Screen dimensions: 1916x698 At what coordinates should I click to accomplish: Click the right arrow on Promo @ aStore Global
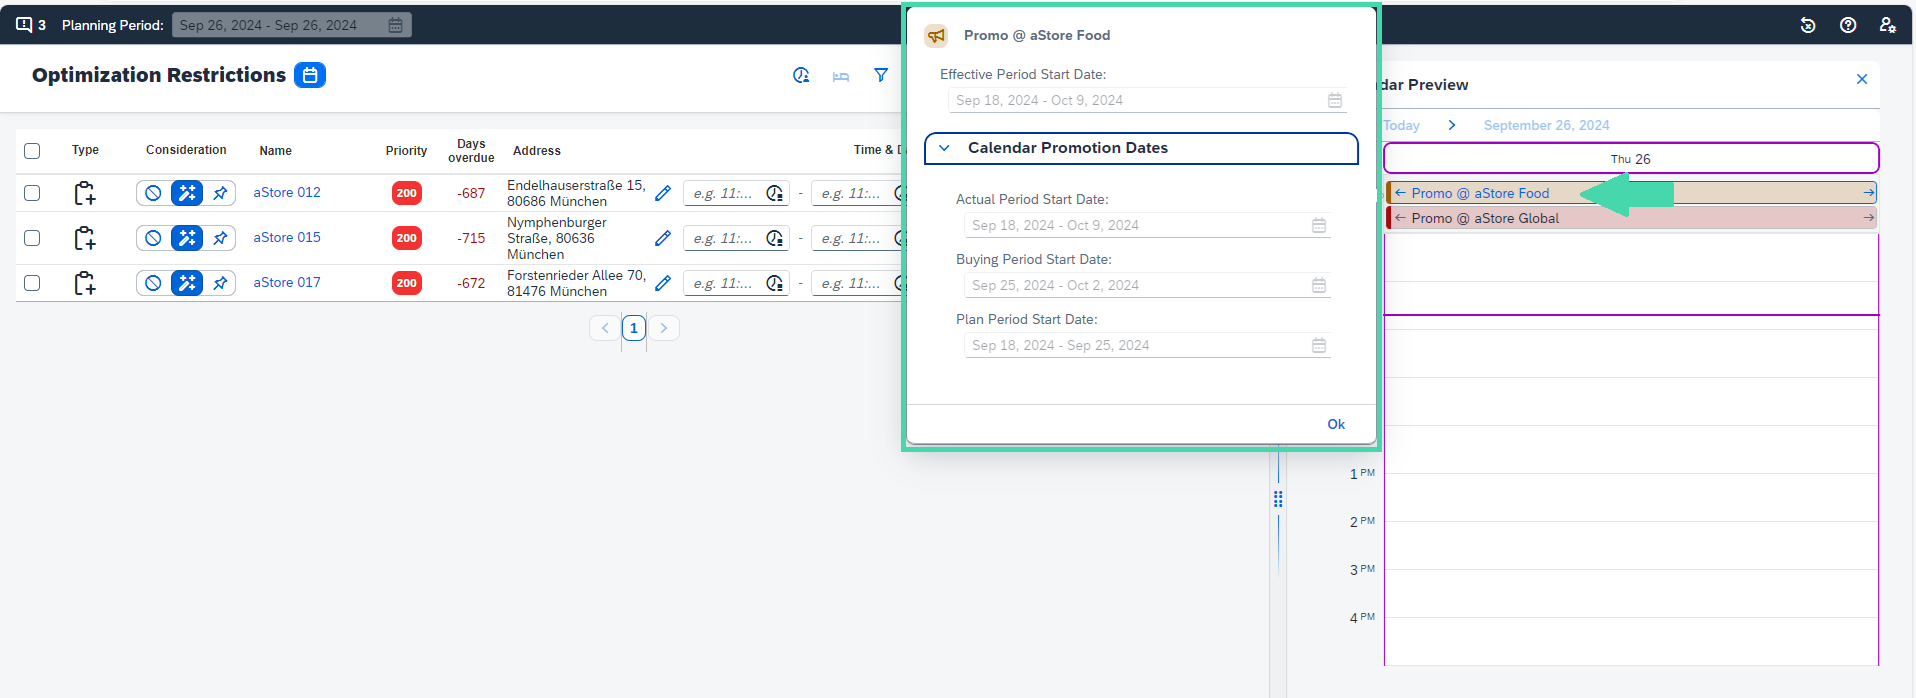(1868, 217)
